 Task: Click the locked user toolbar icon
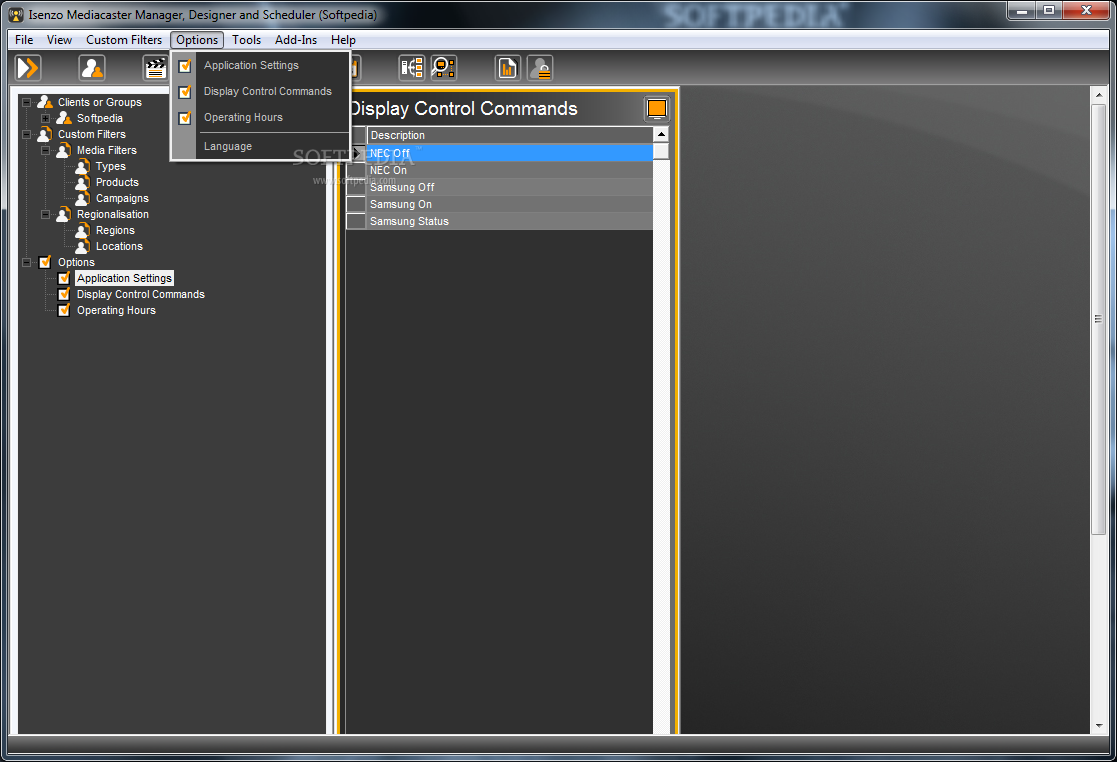[539, 68]
